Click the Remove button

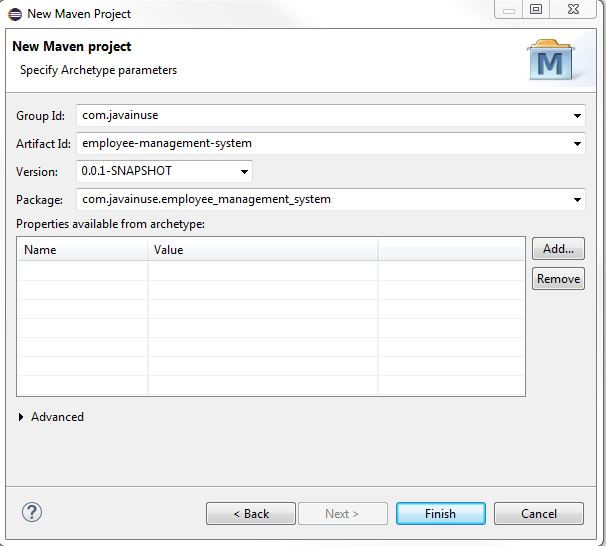pyautogui.click(x=558, y=279)
